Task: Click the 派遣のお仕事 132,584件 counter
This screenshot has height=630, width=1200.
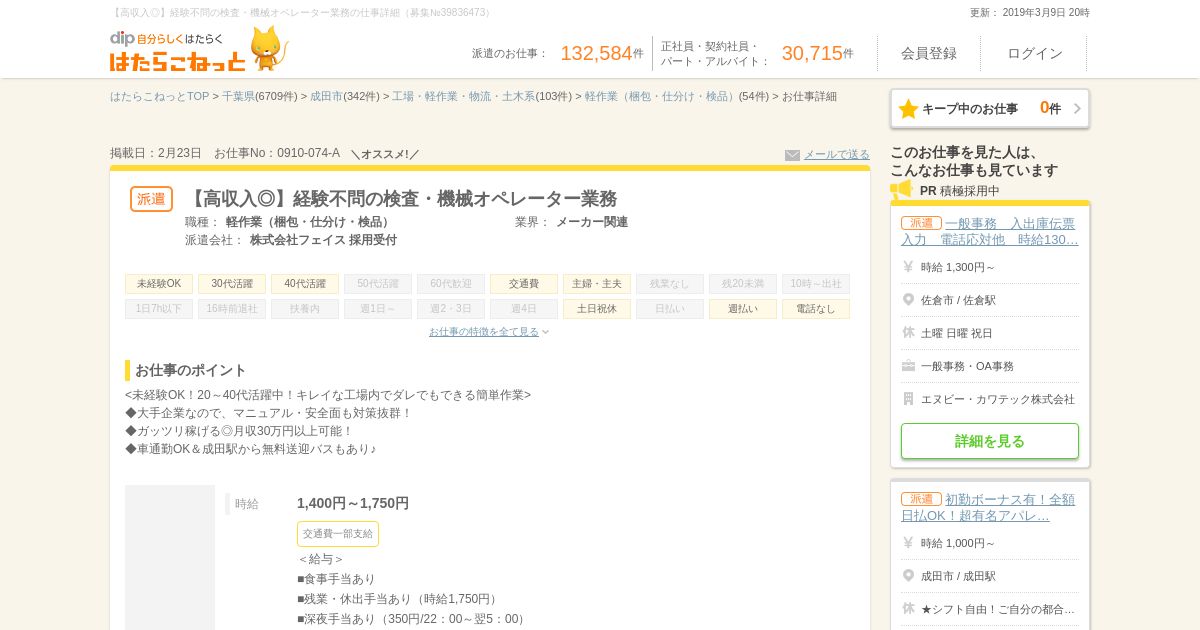Action: (x=558, y=53)
